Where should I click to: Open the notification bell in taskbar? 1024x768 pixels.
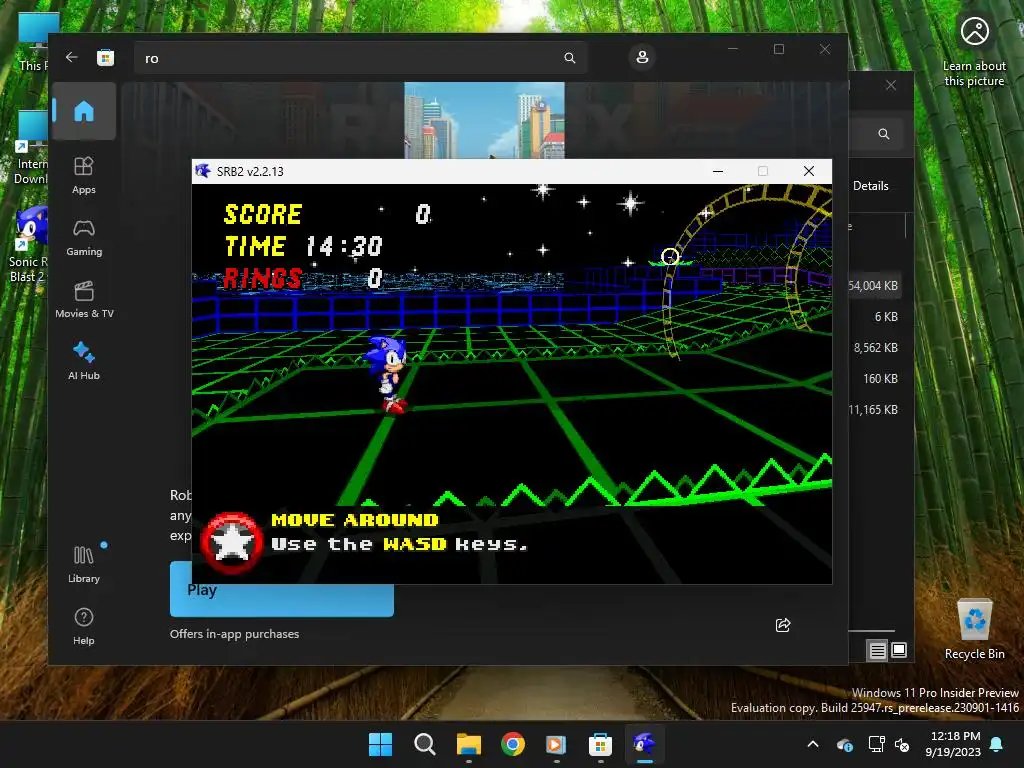coord(997,744)
